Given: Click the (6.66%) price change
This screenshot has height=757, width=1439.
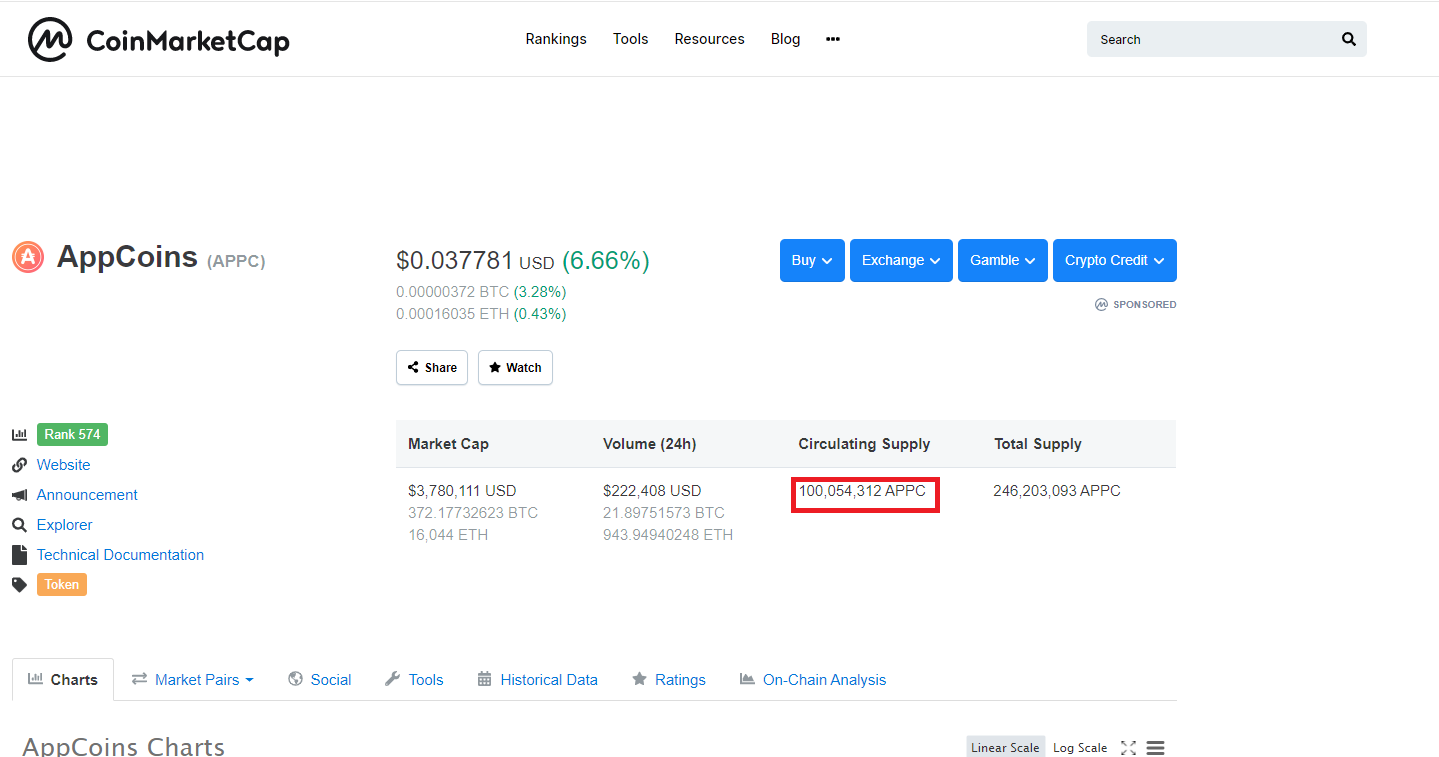Looking at the screenshot, I should (x=606, y=261).
